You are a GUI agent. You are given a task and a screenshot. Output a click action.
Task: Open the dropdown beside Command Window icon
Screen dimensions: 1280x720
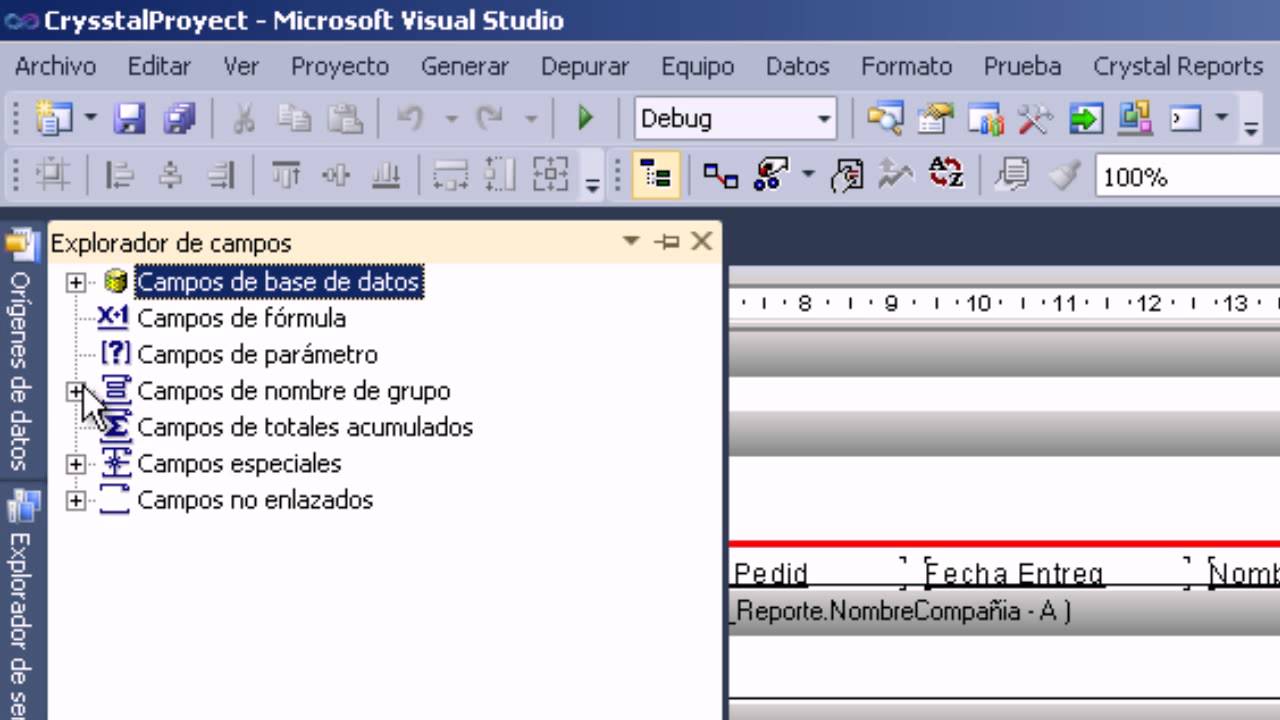(1221, 119)
